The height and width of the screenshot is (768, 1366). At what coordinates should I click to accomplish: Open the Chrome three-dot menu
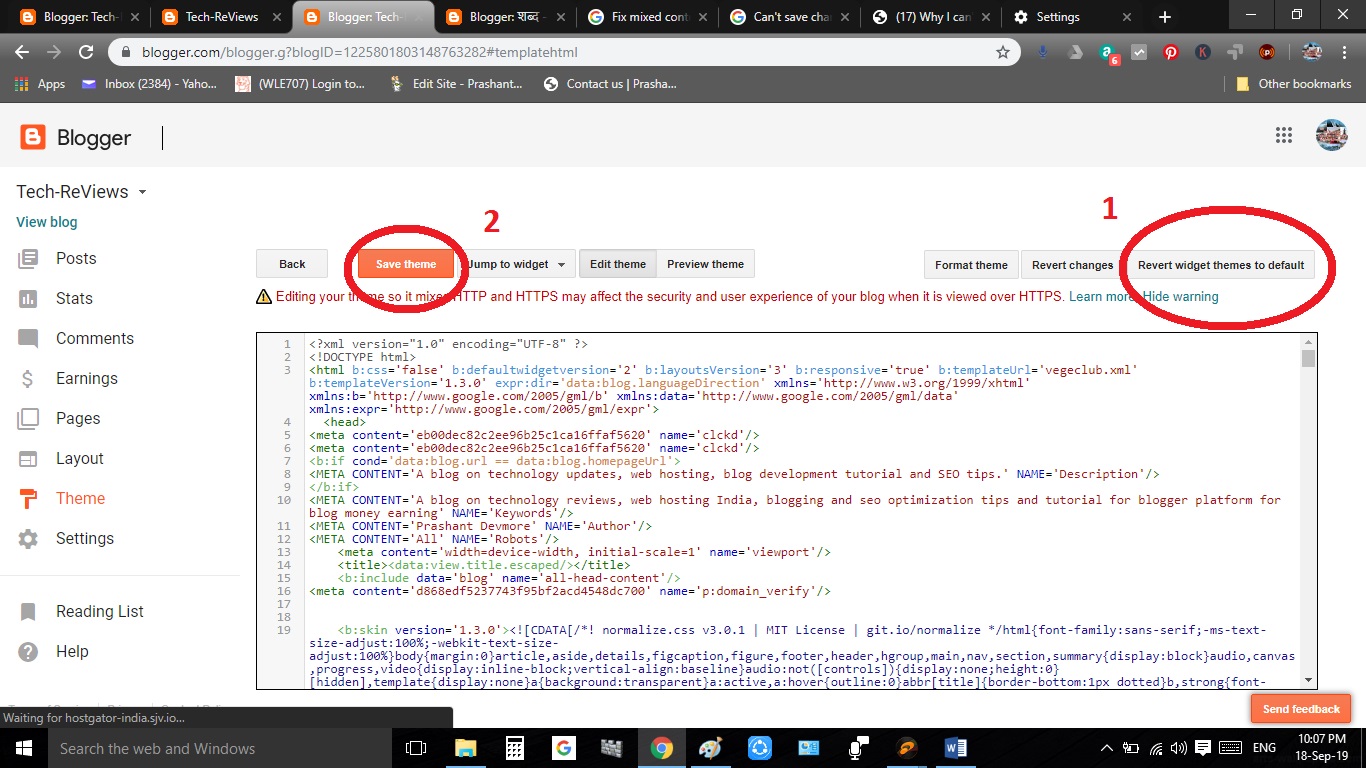1345,52
